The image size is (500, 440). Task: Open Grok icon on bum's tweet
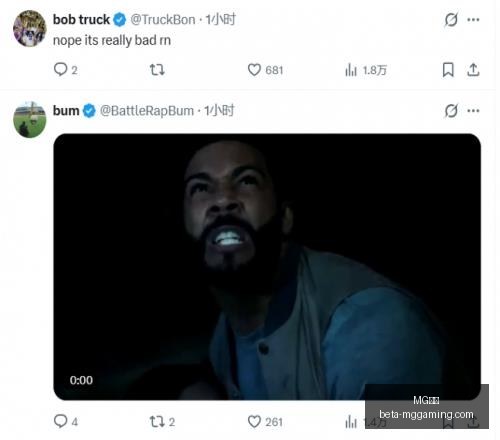[451, 111]
